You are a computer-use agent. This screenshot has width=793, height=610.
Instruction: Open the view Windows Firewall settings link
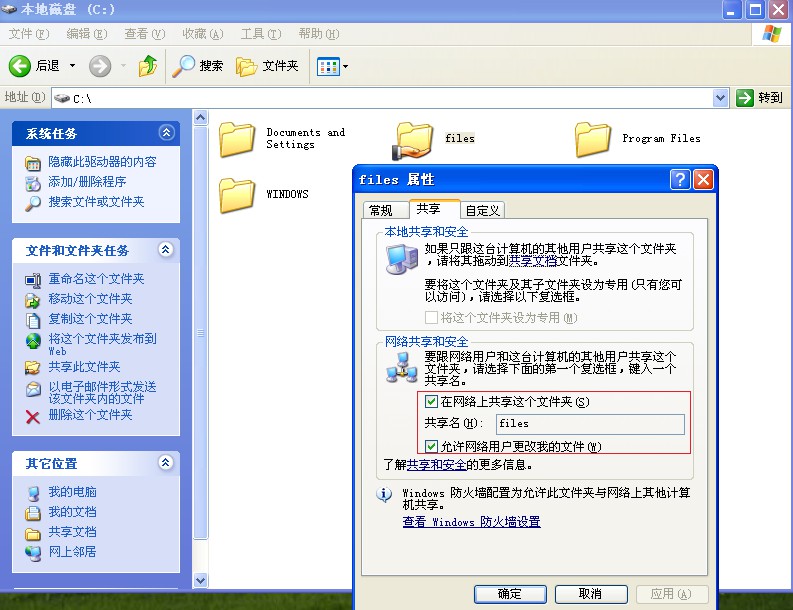pyautogui.click(x=471, y=521)
